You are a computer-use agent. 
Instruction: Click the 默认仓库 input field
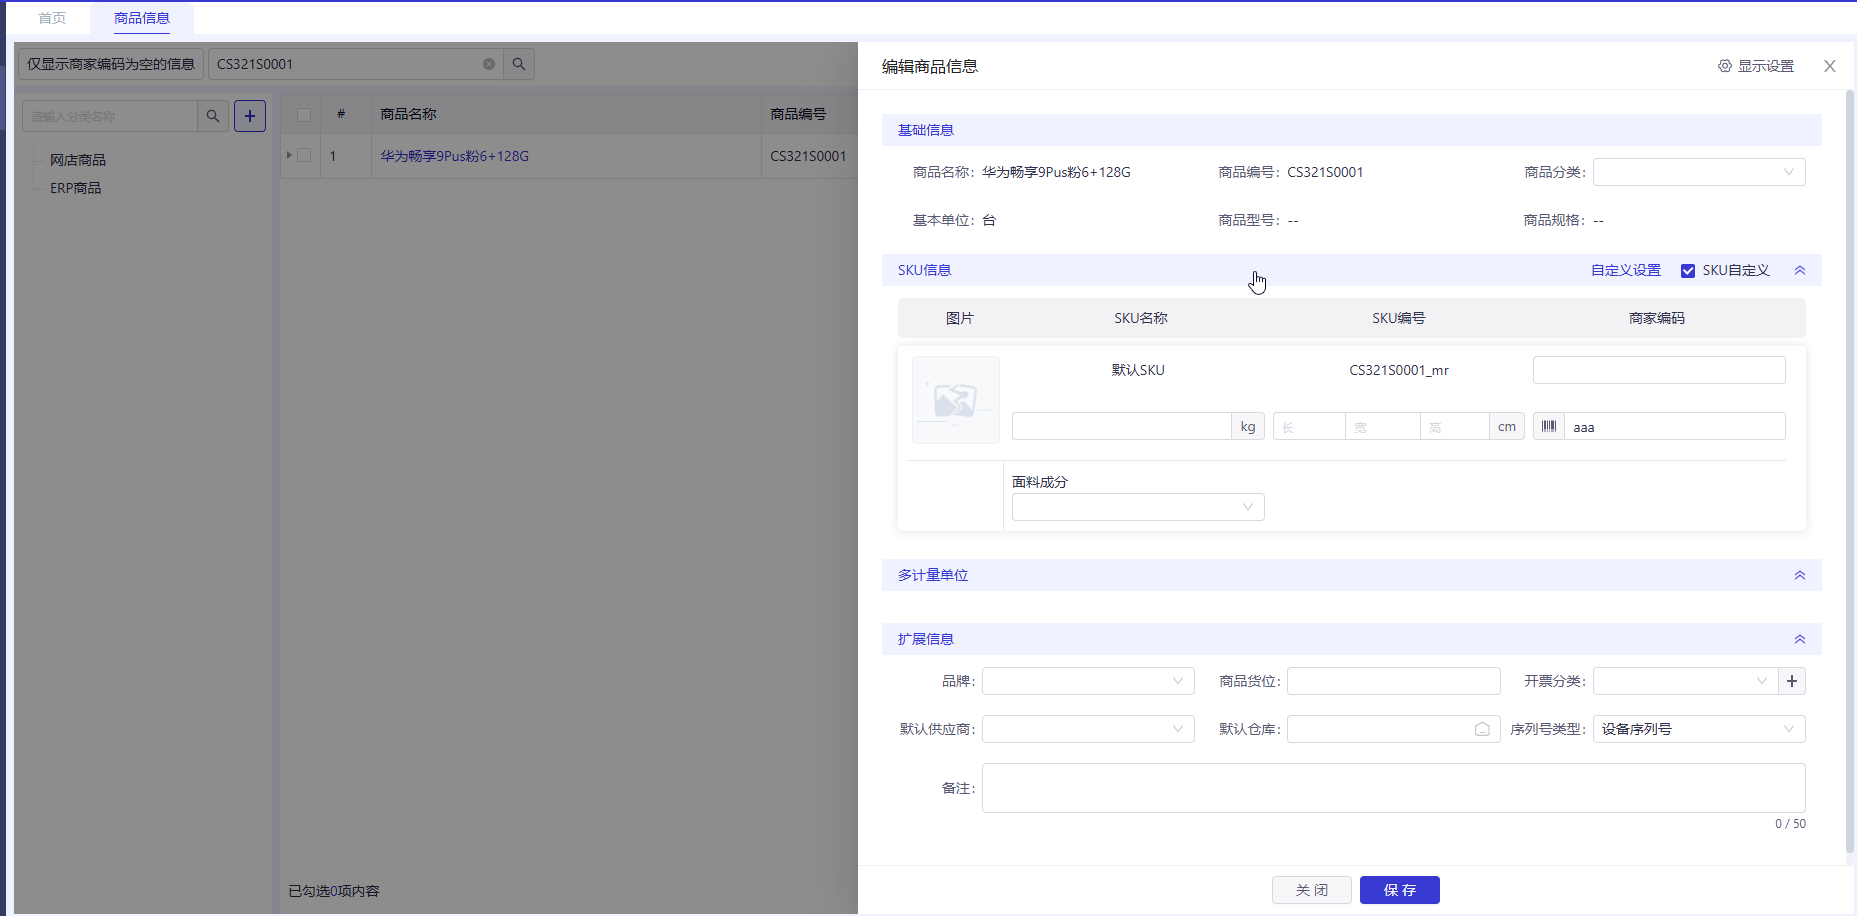tap(1394, 729)
